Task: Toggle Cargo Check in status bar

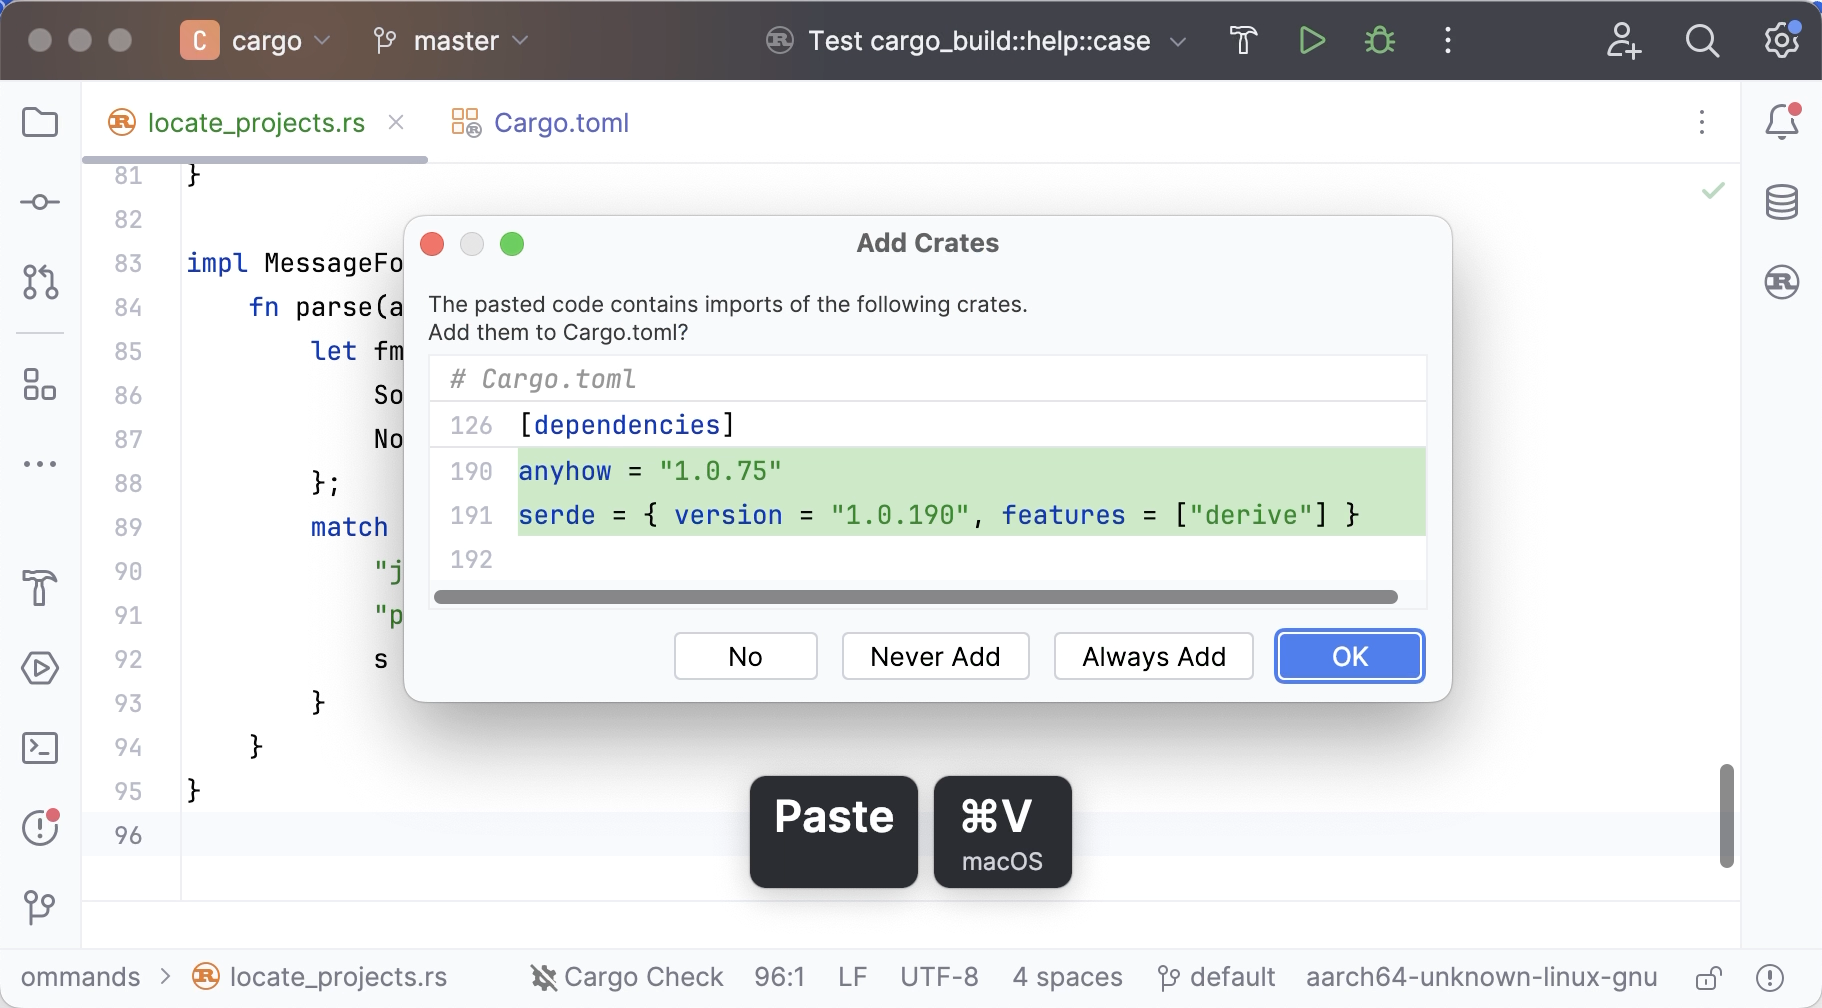Action: tap(627, 977)
